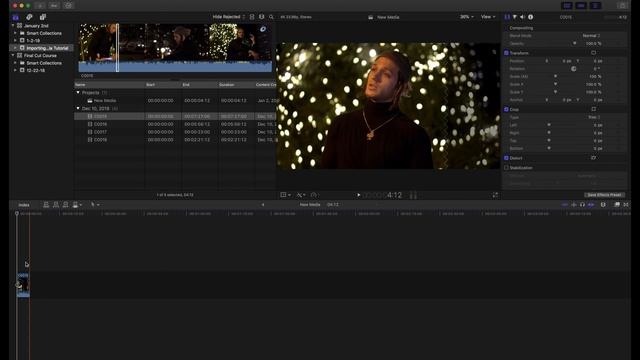The image size is (640, 360).
Task: Collapse the January 2nd library
Action: (x=13, y=26)
